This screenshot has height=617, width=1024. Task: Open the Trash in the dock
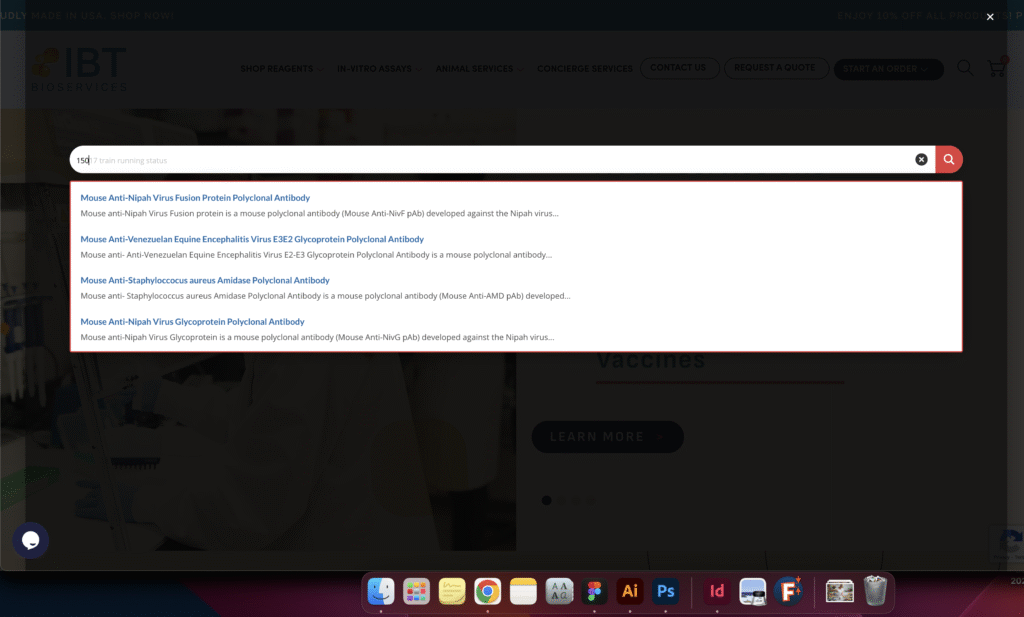(x=875, y=591)
